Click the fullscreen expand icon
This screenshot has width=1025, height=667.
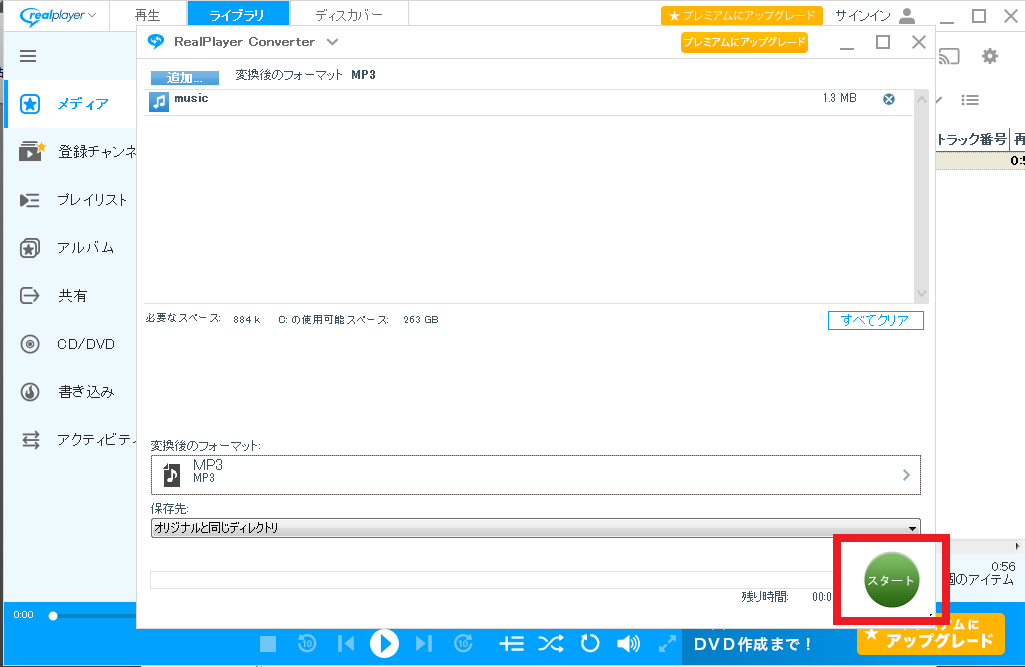pos(667,644)
